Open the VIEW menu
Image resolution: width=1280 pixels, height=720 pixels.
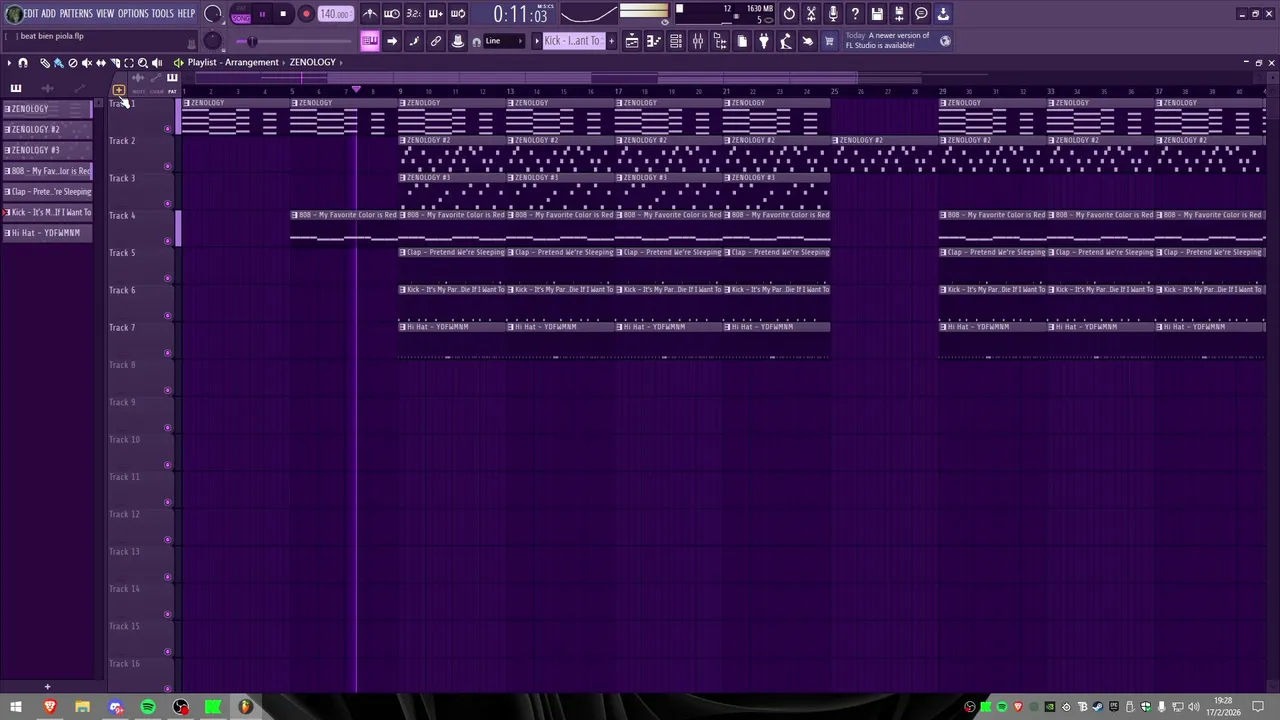tap(105, 14)
